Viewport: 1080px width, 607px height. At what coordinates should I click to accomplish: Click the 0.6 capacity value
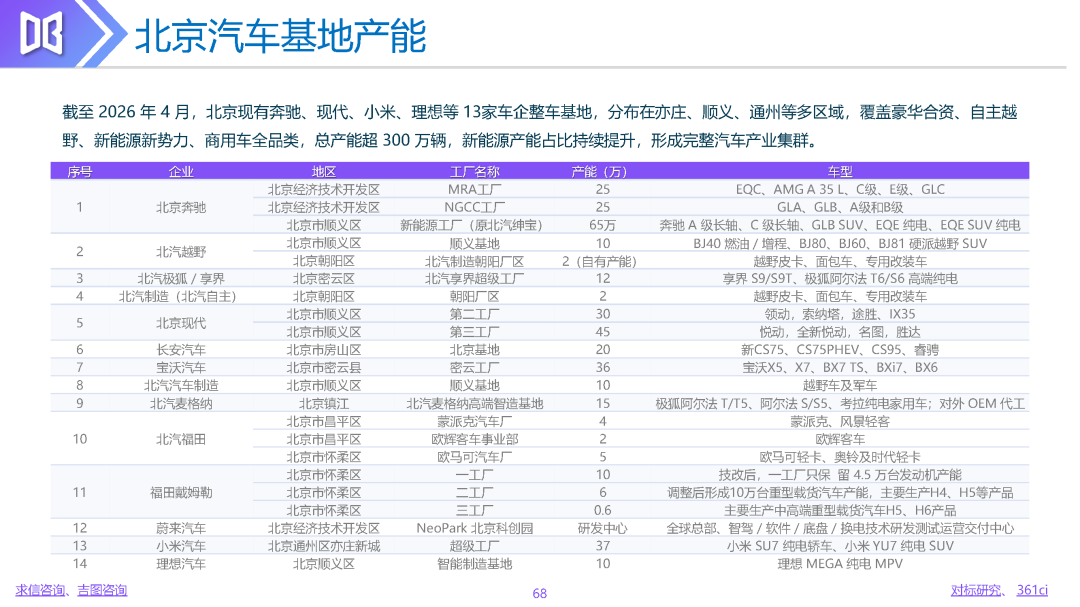(x=603, y=511)
